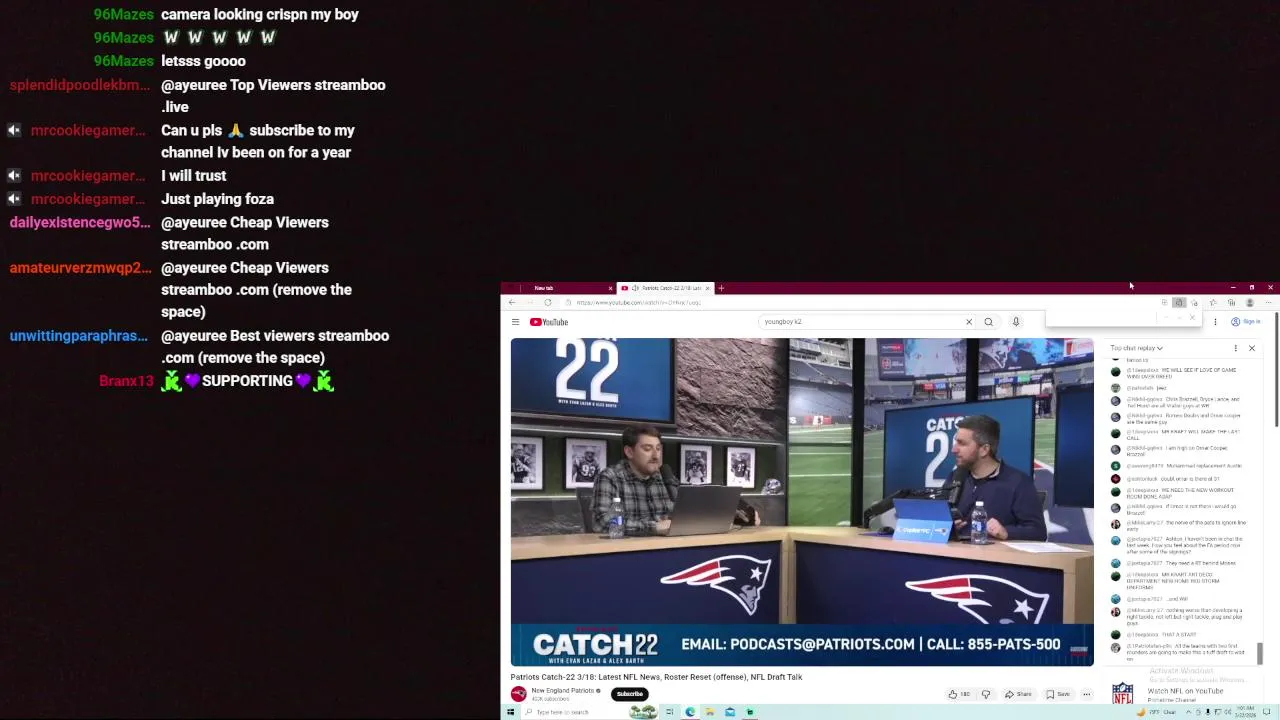The width and height of the screenshot is (1280, 720).
Task: Clear the YouTube search box text
Action: point(968,322)
